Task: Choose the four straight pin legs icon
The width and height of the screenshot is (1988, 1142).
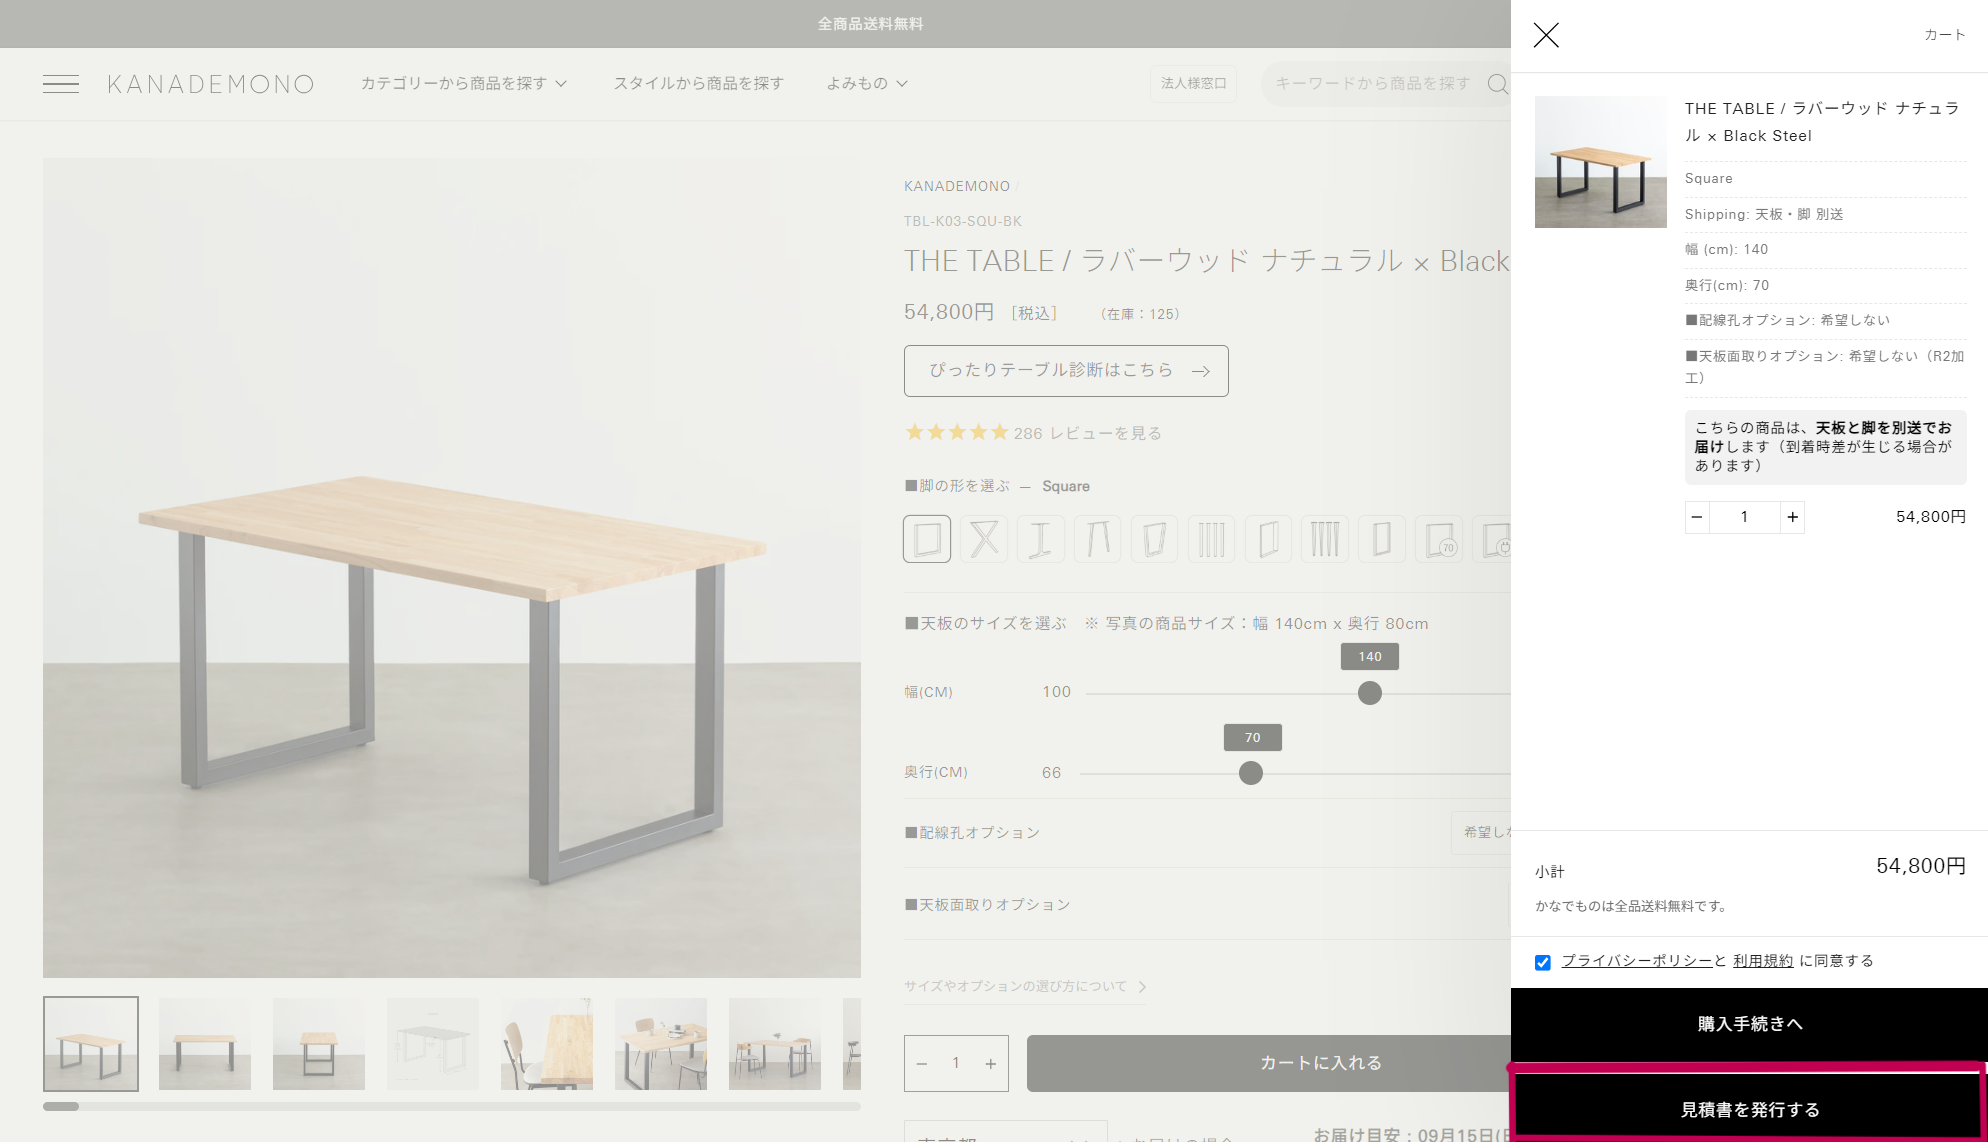Action: click(x=1211, y=539)
